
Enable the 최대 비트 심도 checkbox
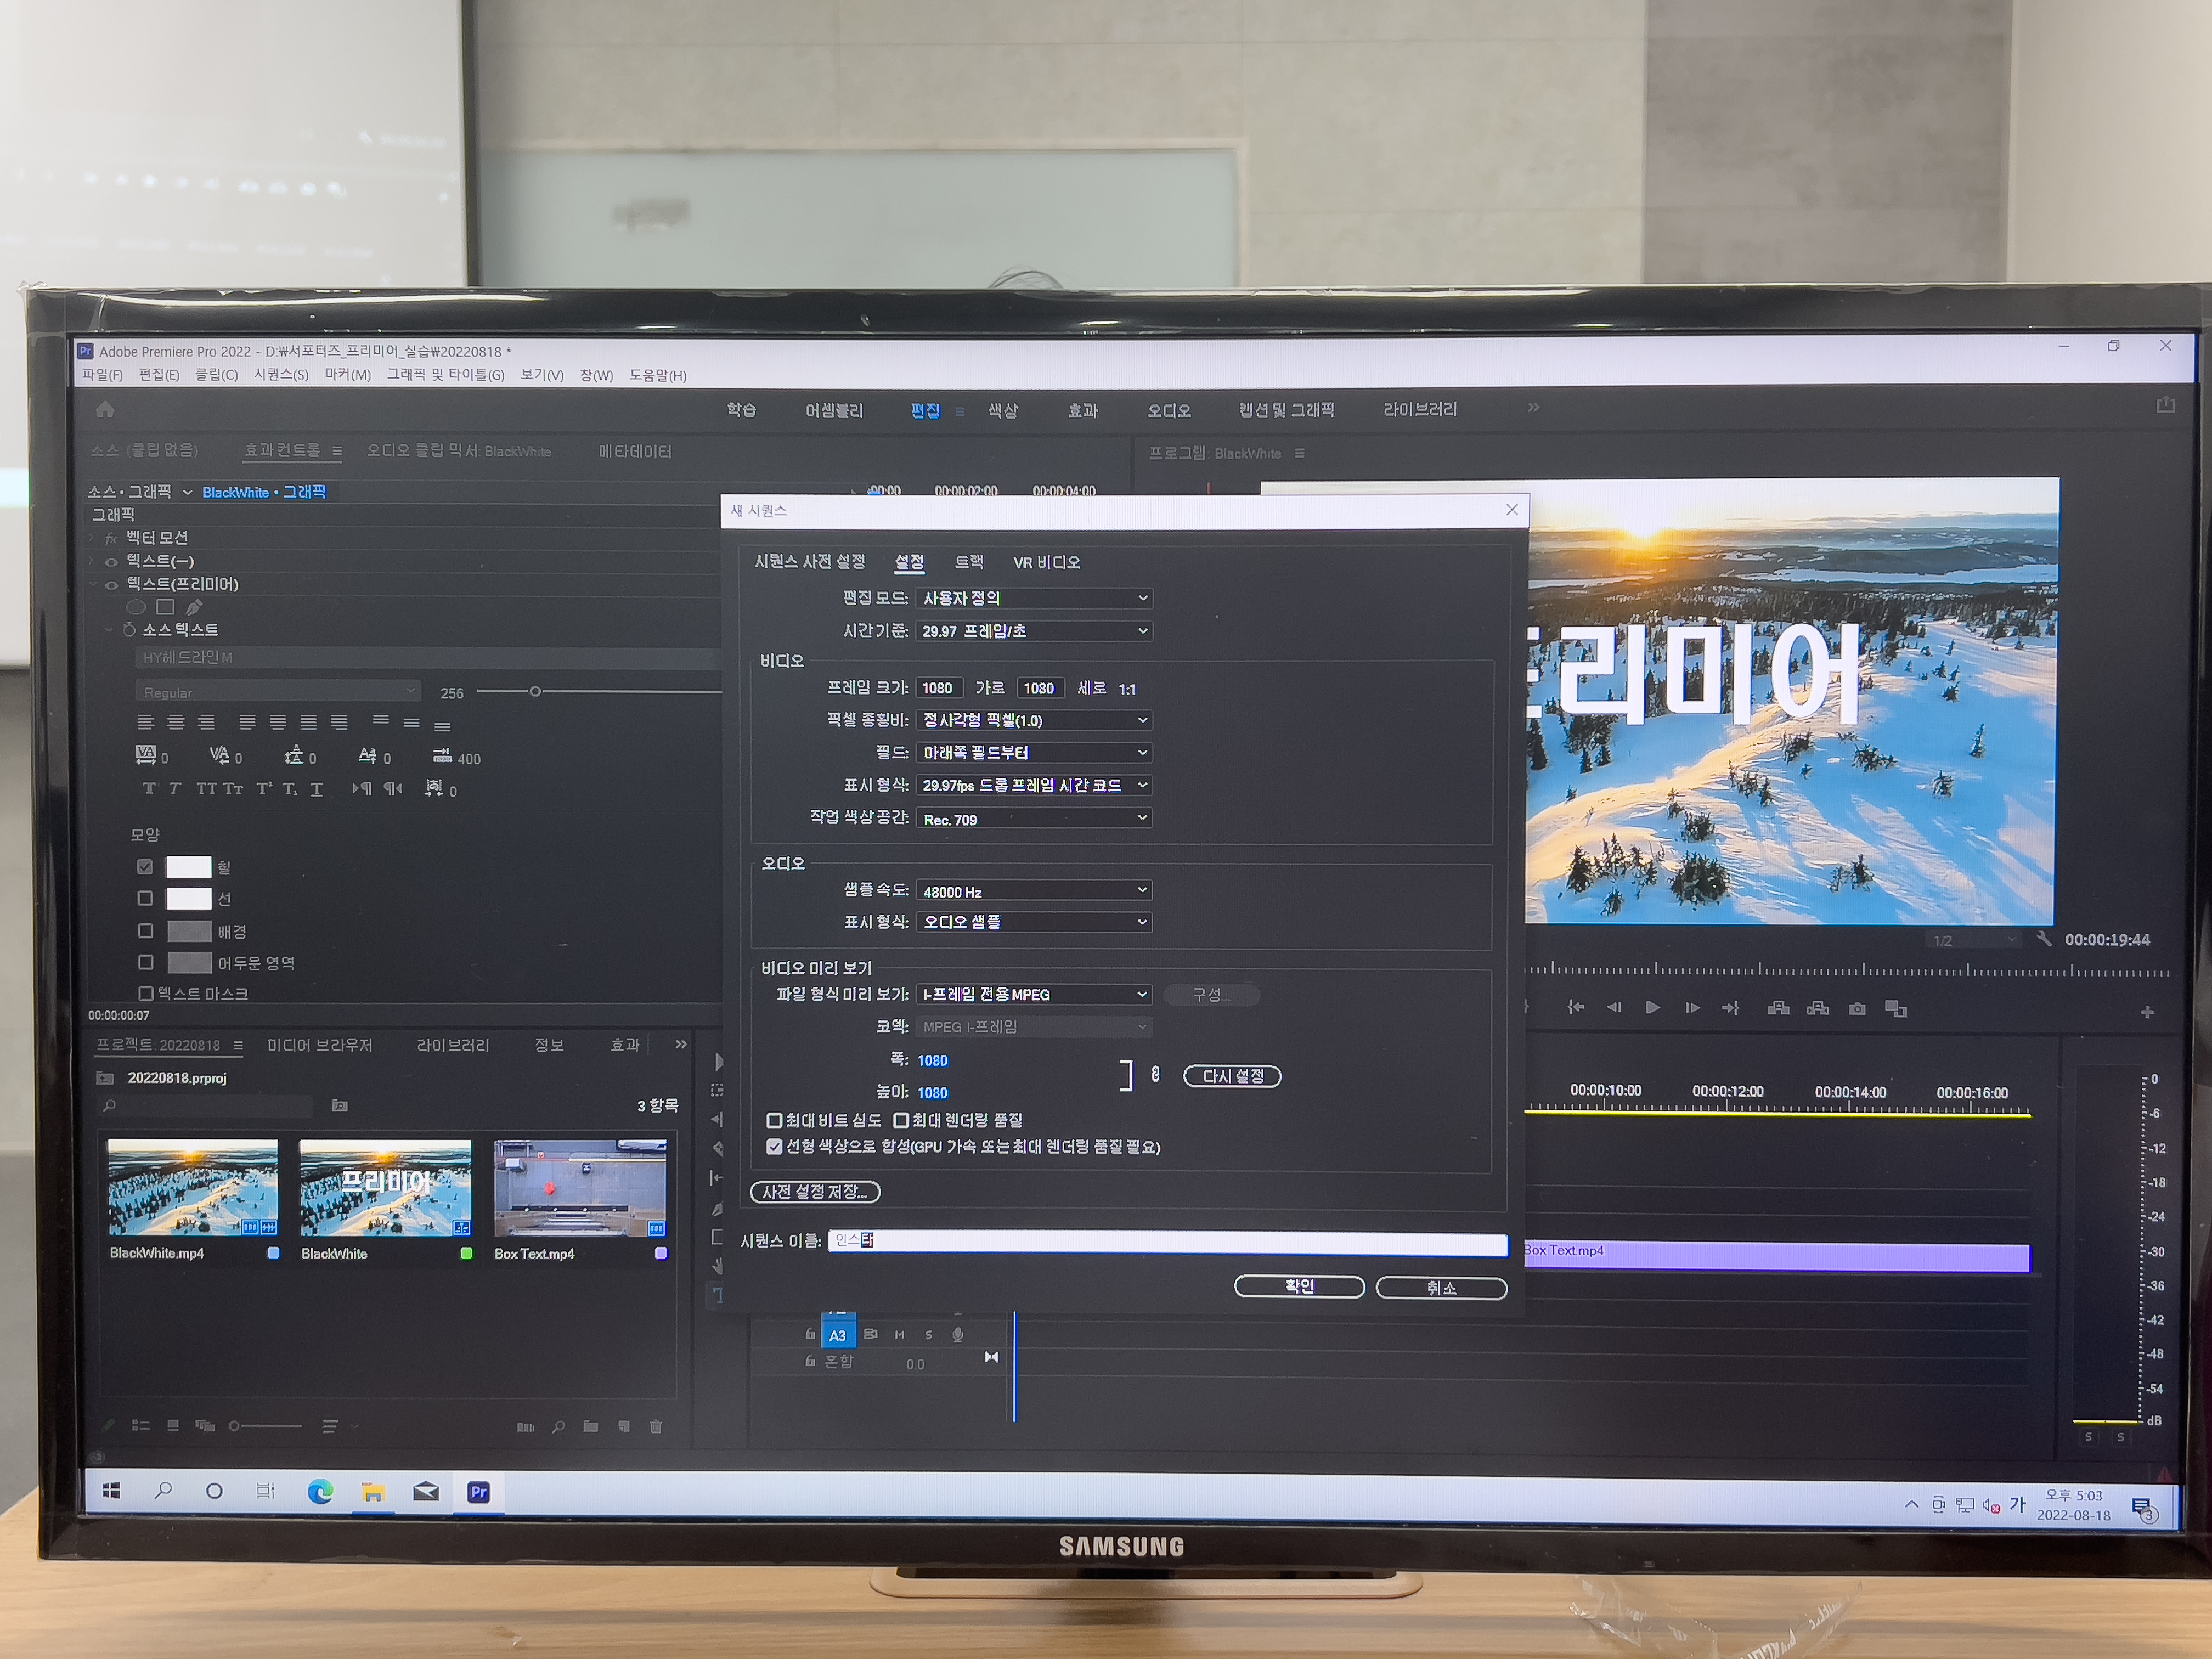coord(774,1120)
